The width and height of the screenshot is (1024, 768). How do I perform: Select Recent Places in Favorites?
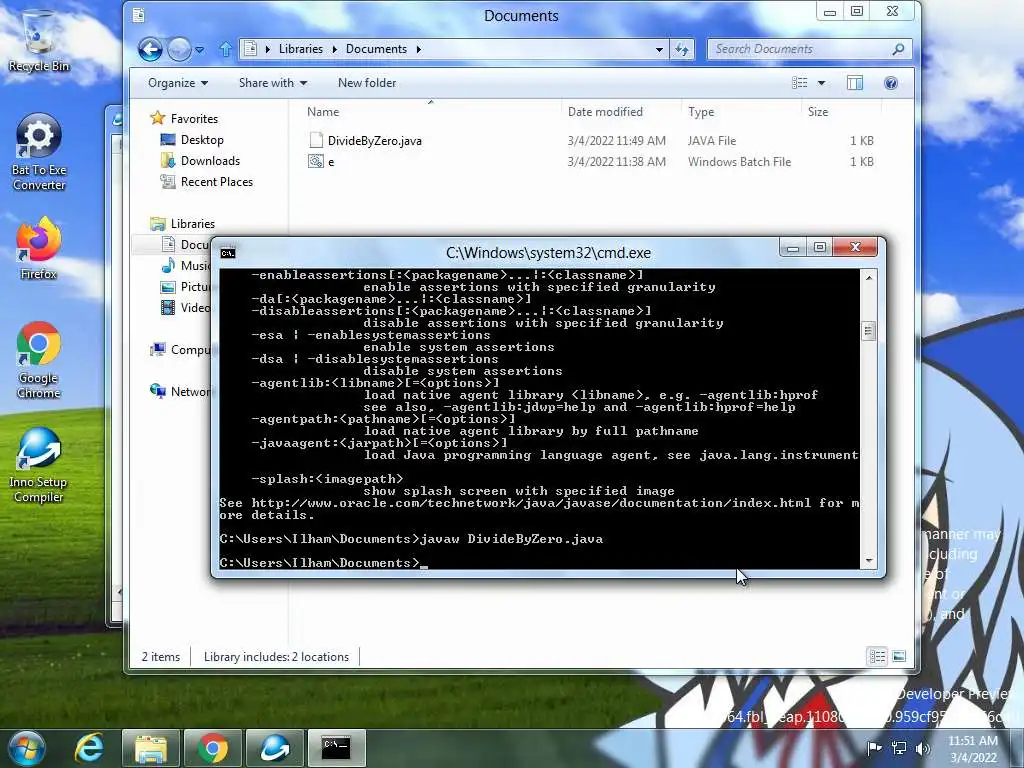[217, 182]
